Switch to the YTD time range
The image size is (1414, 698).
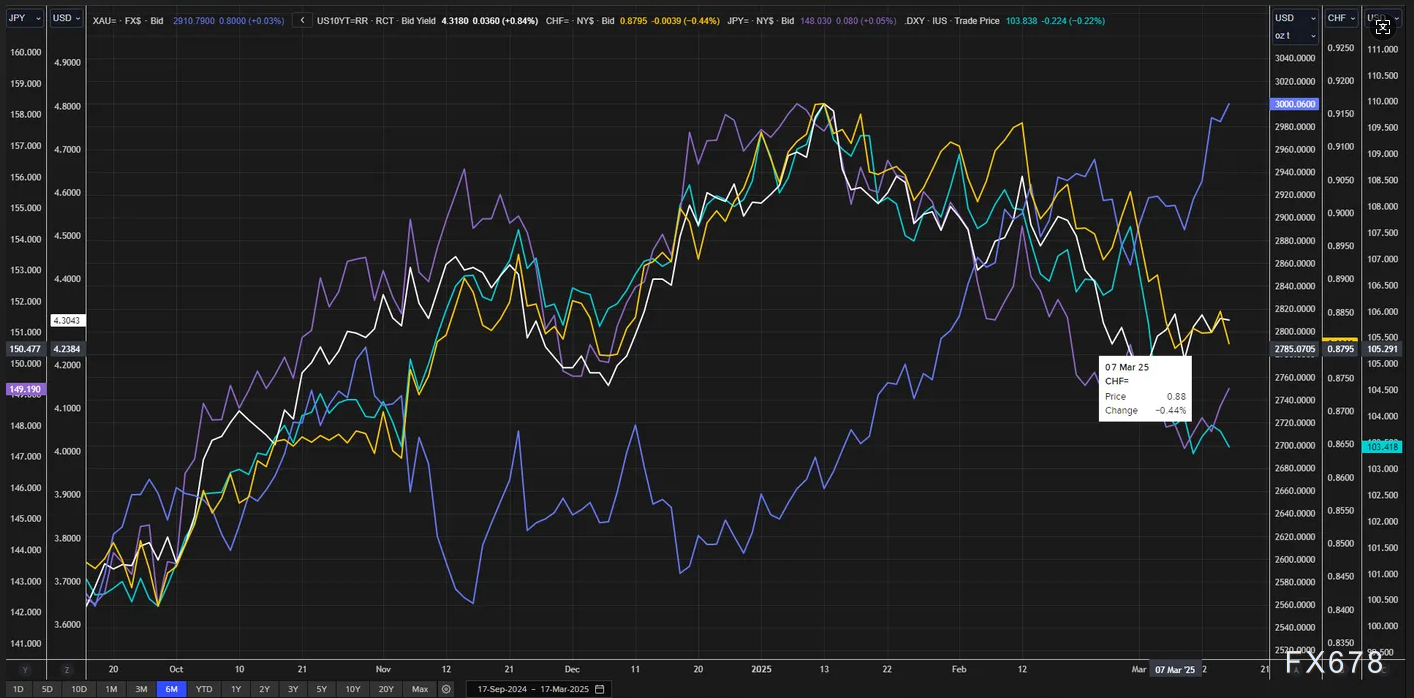[x=204, y=689]
